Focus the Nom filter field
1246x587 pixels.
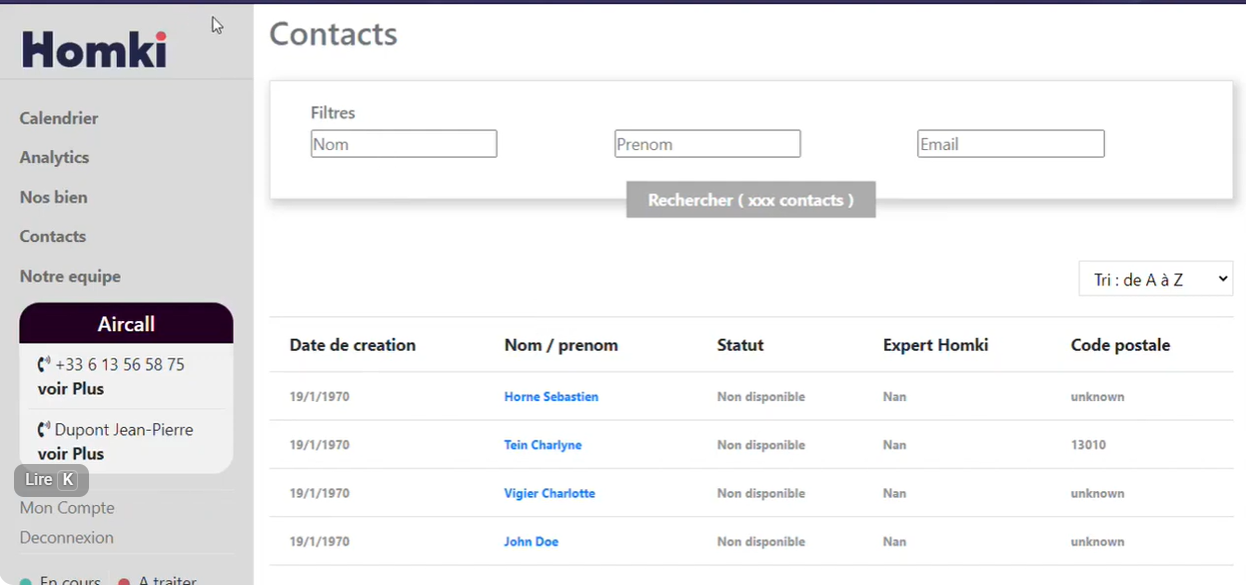404,144
